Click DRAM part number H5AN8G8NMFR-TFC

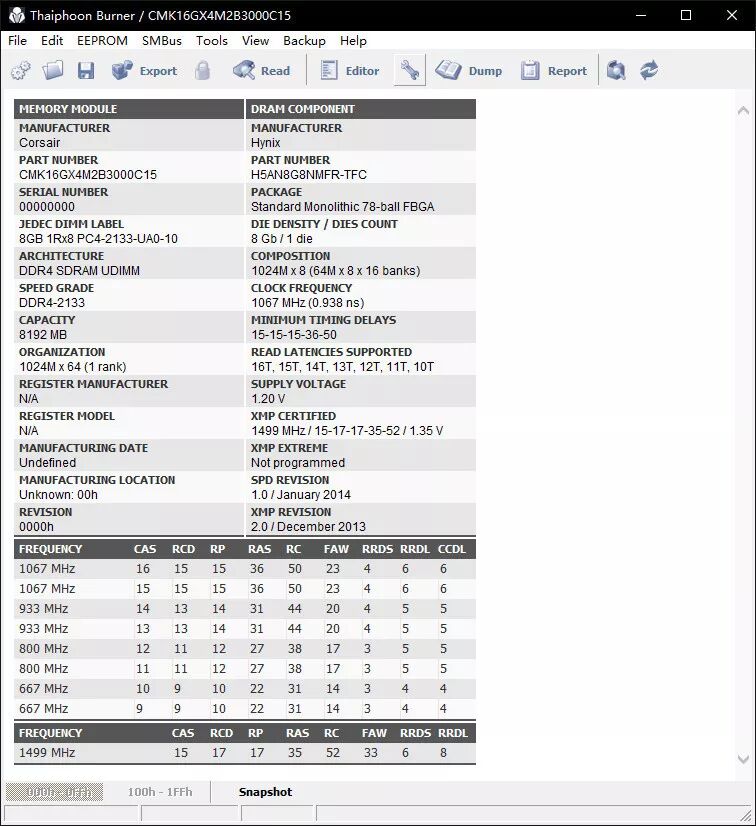coord(309,174)
